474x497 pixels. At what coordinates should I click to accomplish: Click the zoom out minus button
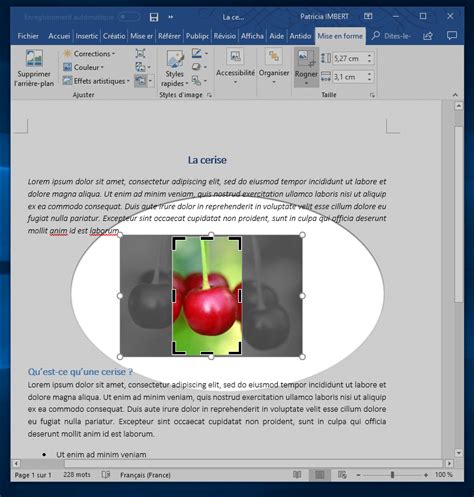(x=358, y=475)
